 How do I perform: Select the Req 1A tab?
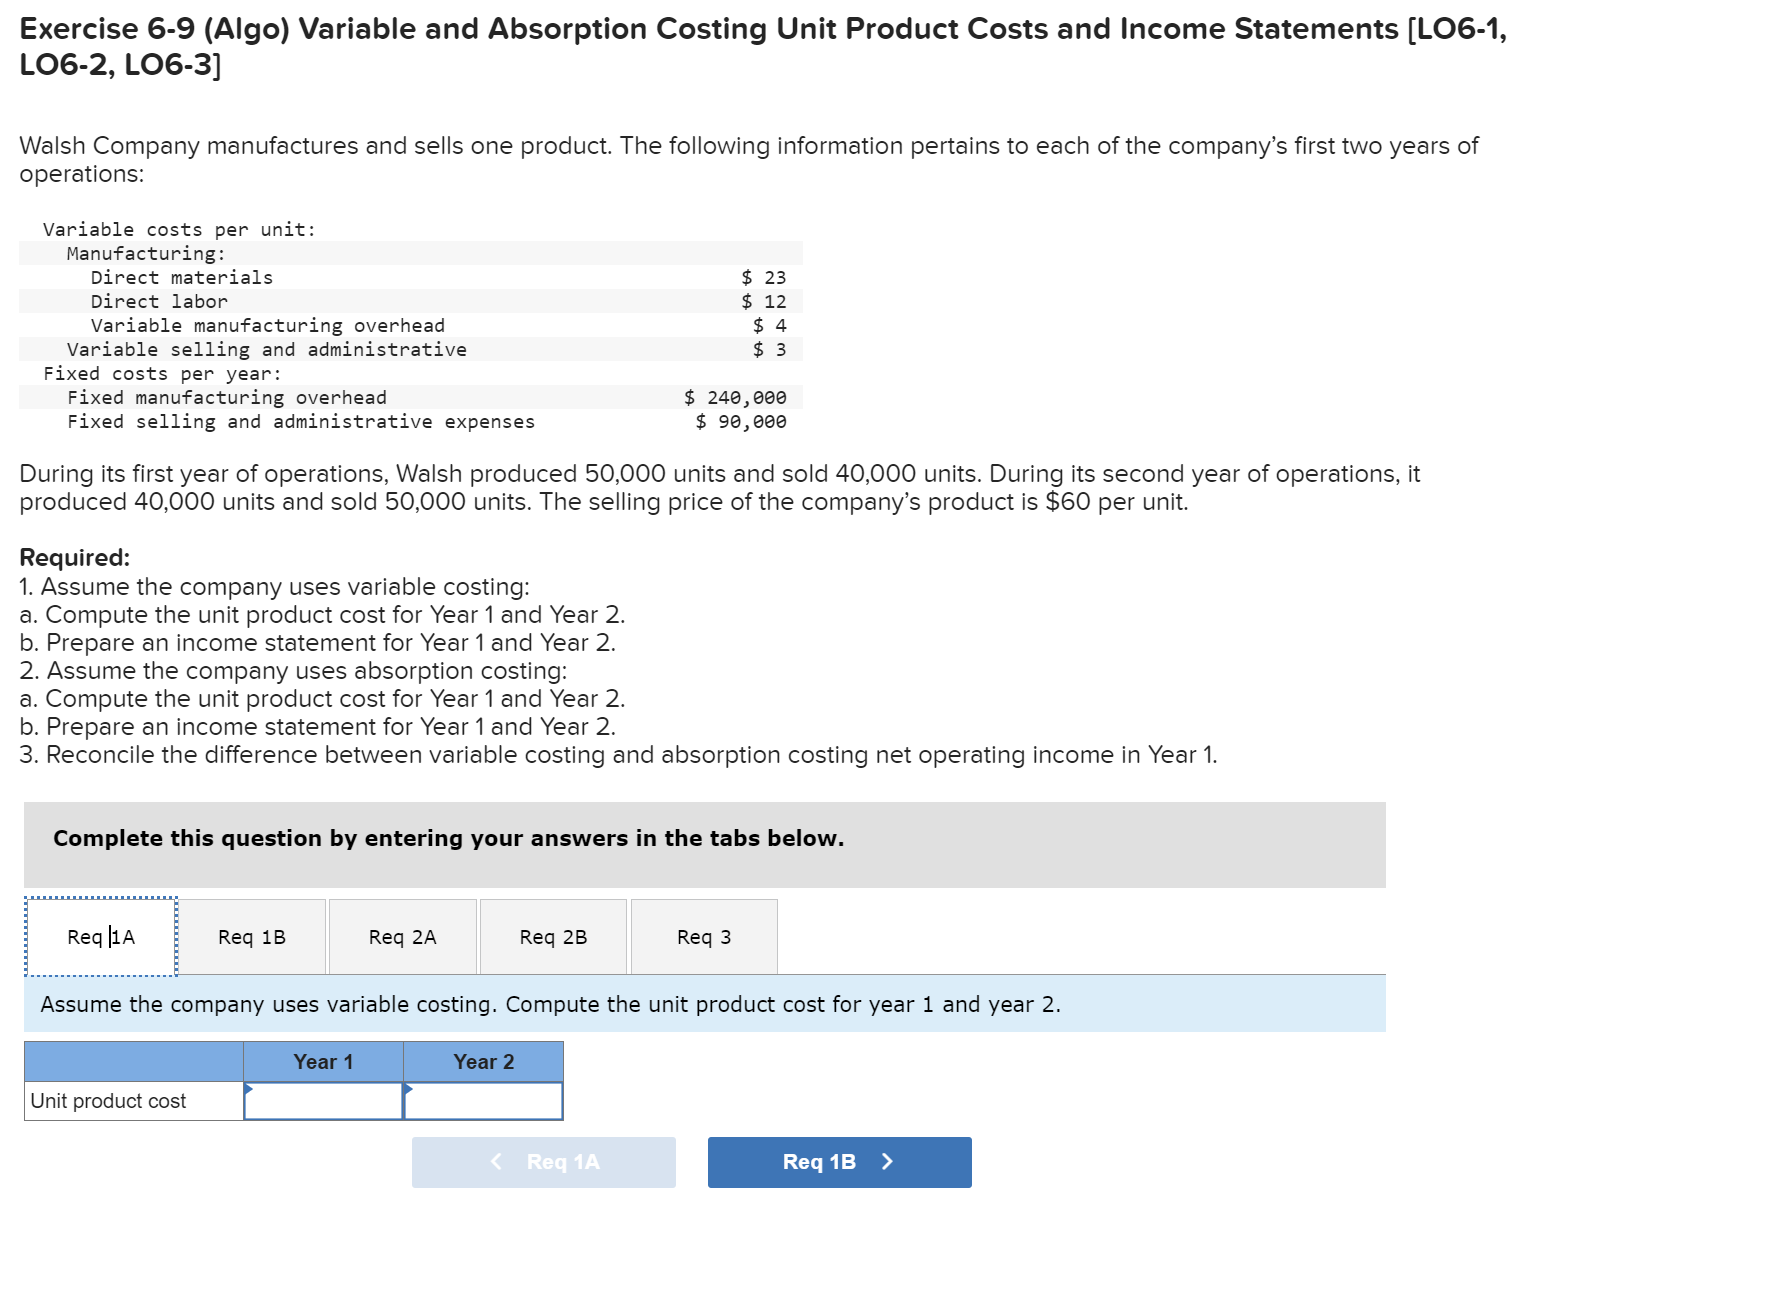click(100, 937)
